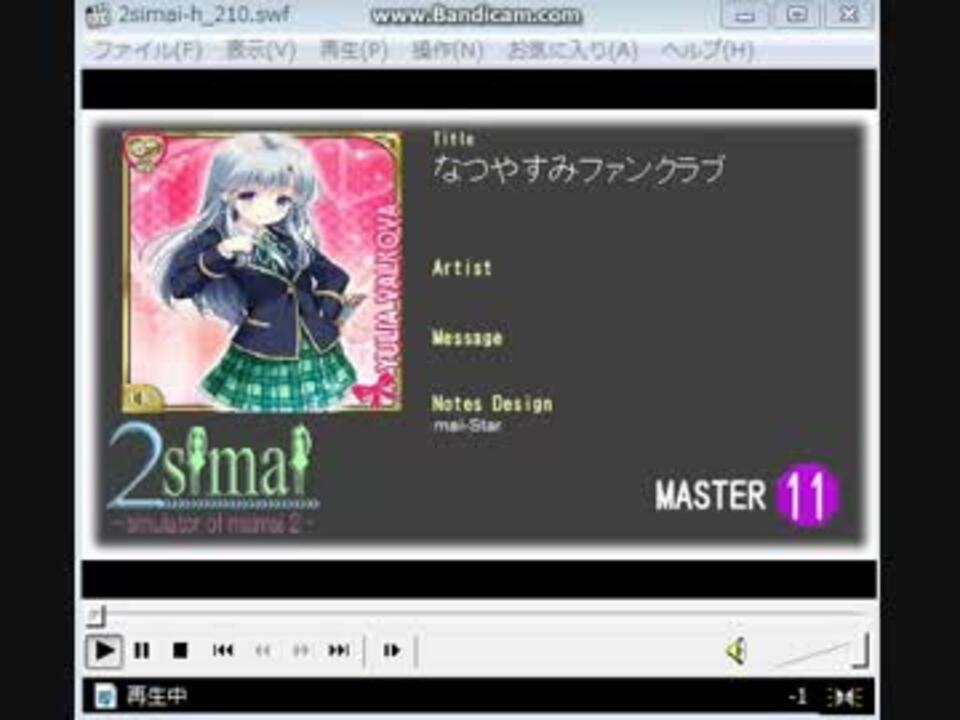This screenshot has width=960, height=720.
Task: Open the ファイル(F) menu
Action: point(147,50)
